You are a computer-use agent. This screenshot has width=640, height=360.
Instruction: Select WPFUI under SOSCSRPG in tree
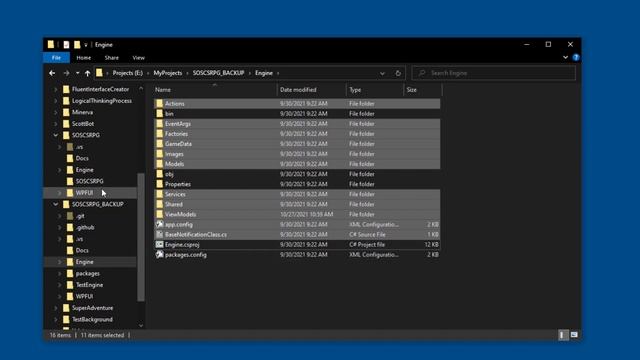coord(84,193)
